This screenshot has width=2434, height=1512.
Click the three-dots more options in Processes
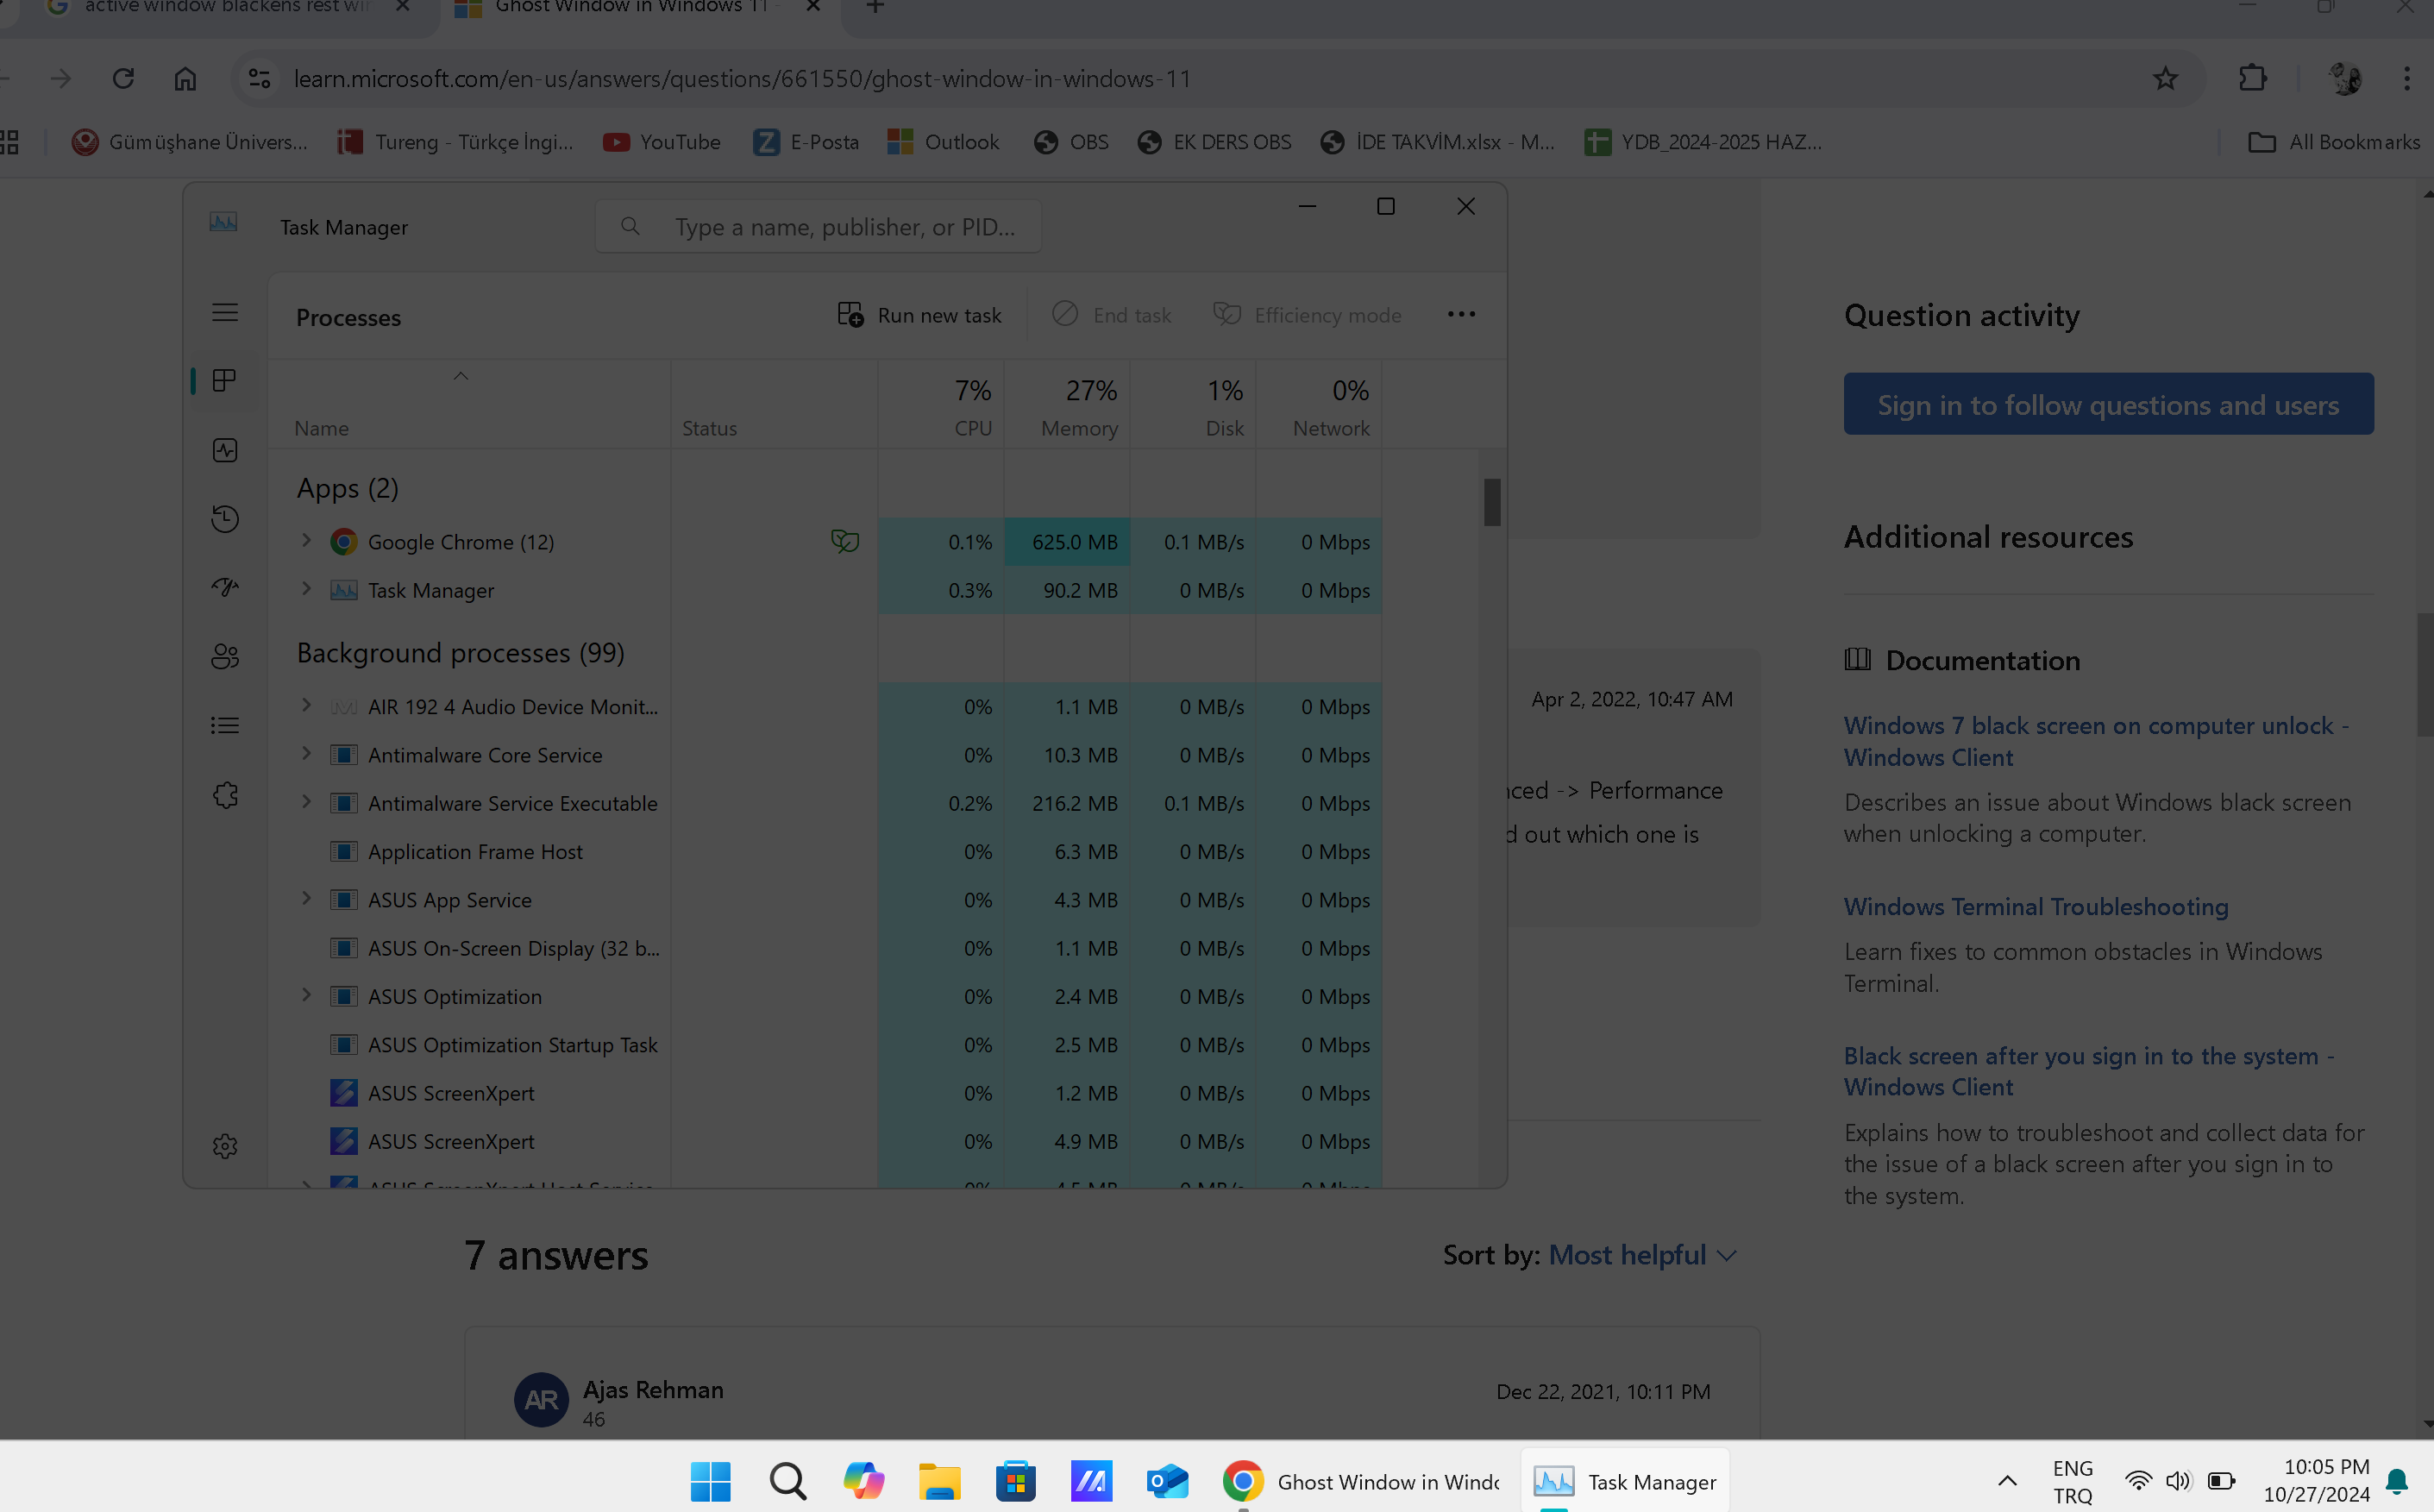(1461, 315)
